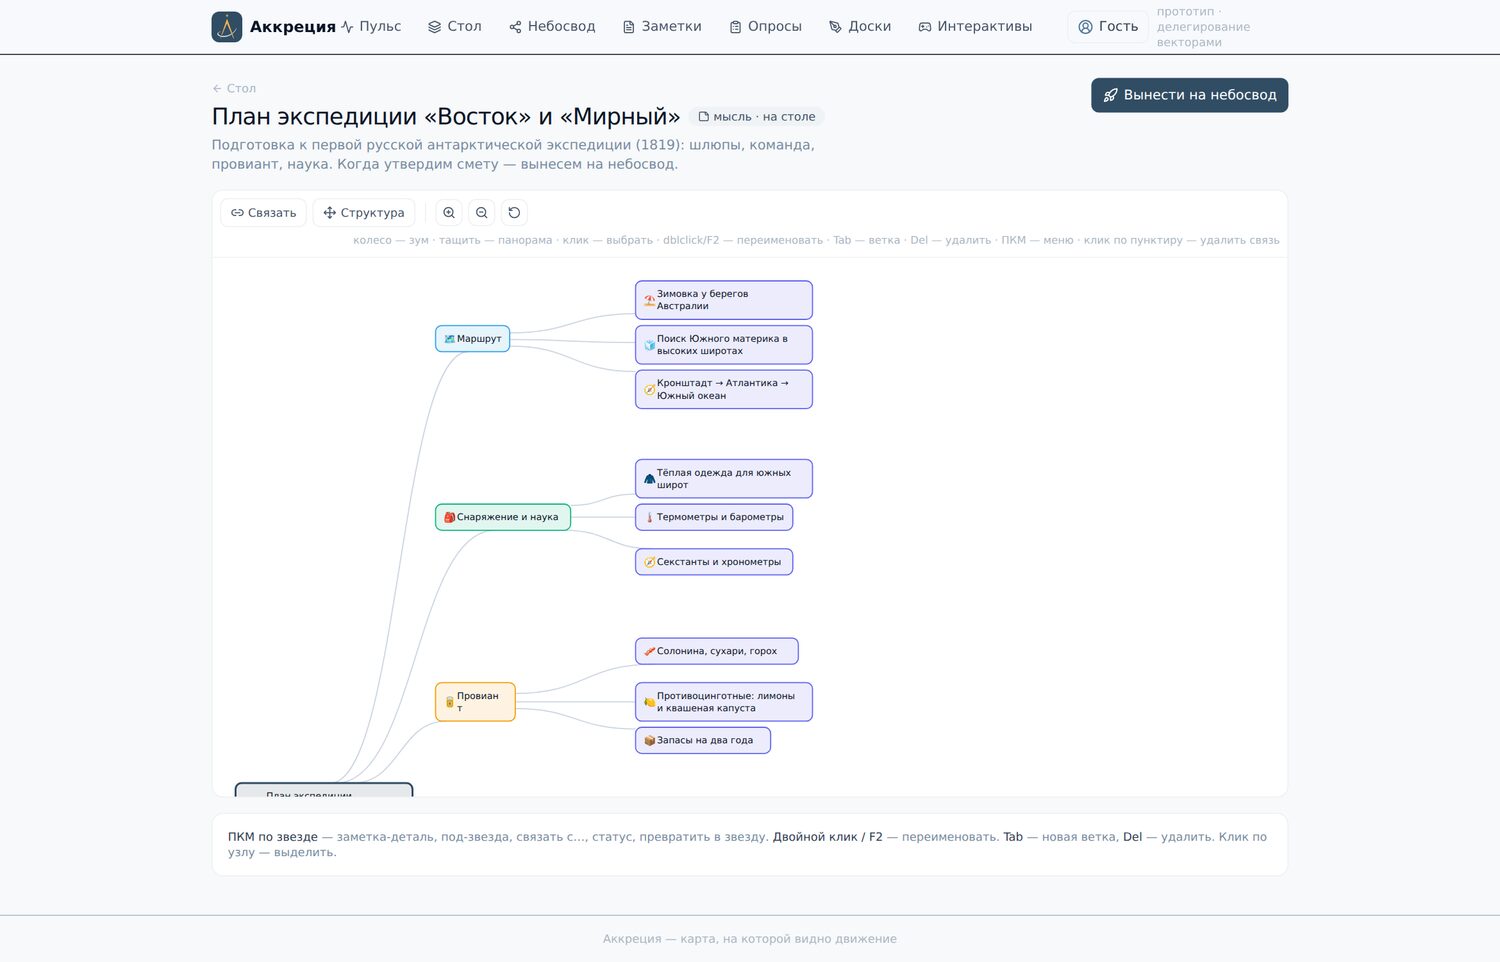Image resolution: width=1500 pixels, height=962 pixels.
Task: Click the Кронштадт → Атлантика node
Action: (x=724, y=389)
